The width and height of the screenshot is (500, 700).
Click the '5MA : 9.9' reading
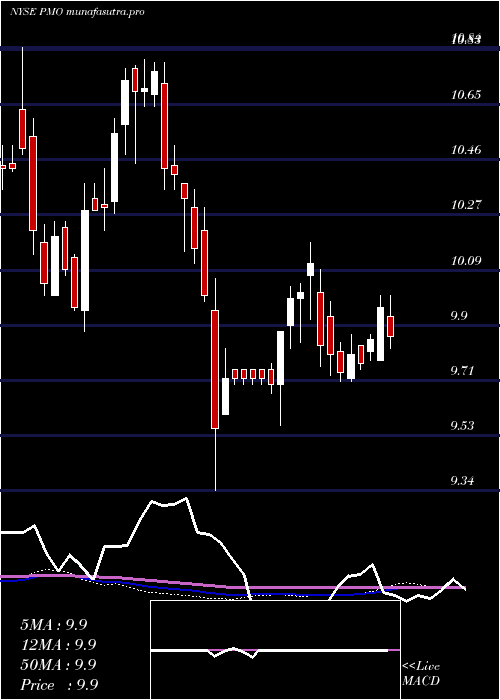(54, 625)
